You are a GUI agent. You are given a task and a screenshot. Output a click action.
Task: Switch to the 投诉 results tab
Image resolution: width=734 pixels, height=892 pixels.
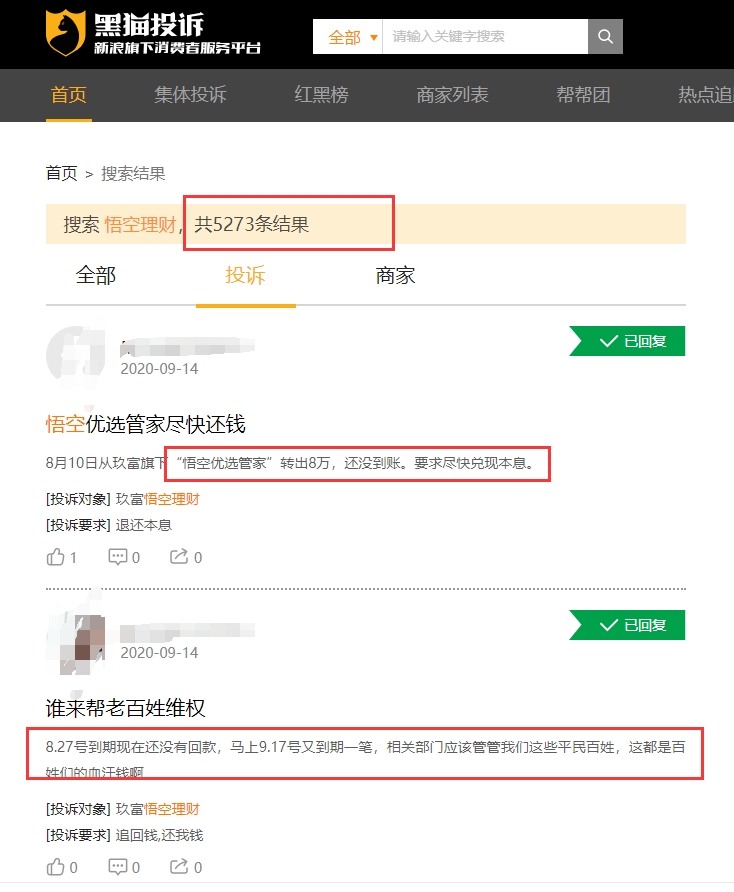[245, 275]
